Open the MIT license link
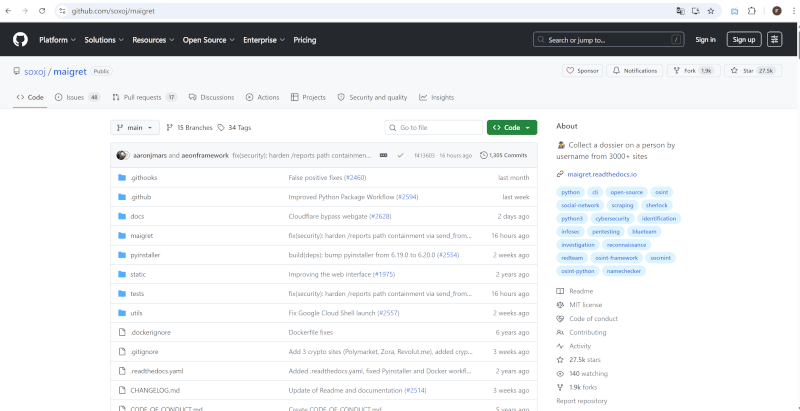800x411 pixels. click(x=585, y=305)
